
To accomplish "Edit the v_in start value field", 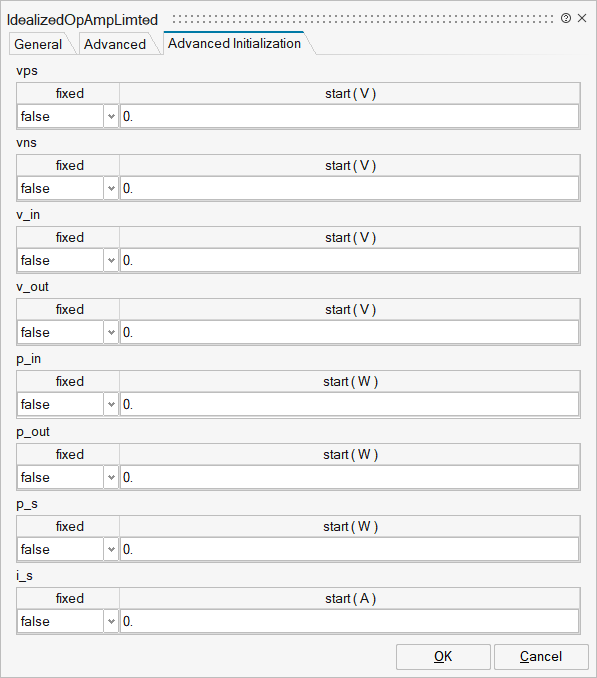I will pyautogui.click(x=349, y=260).
